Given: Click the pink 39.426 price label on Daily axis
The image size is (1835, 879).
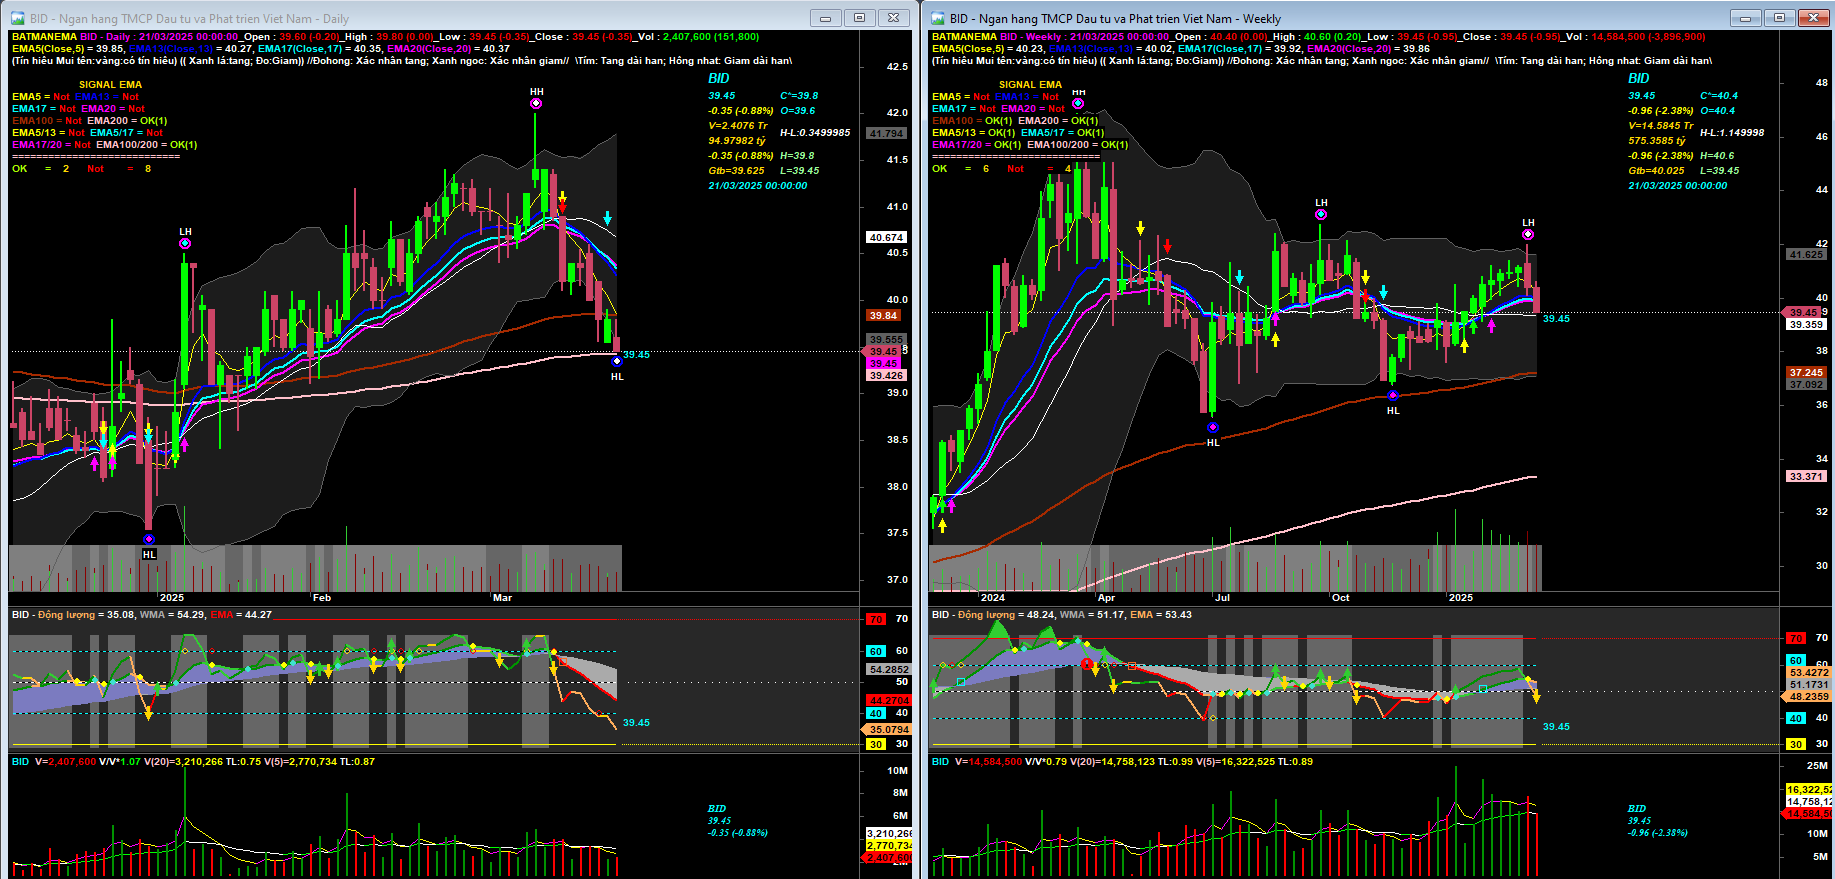Looking at the screenshot, I should point(886,376).
